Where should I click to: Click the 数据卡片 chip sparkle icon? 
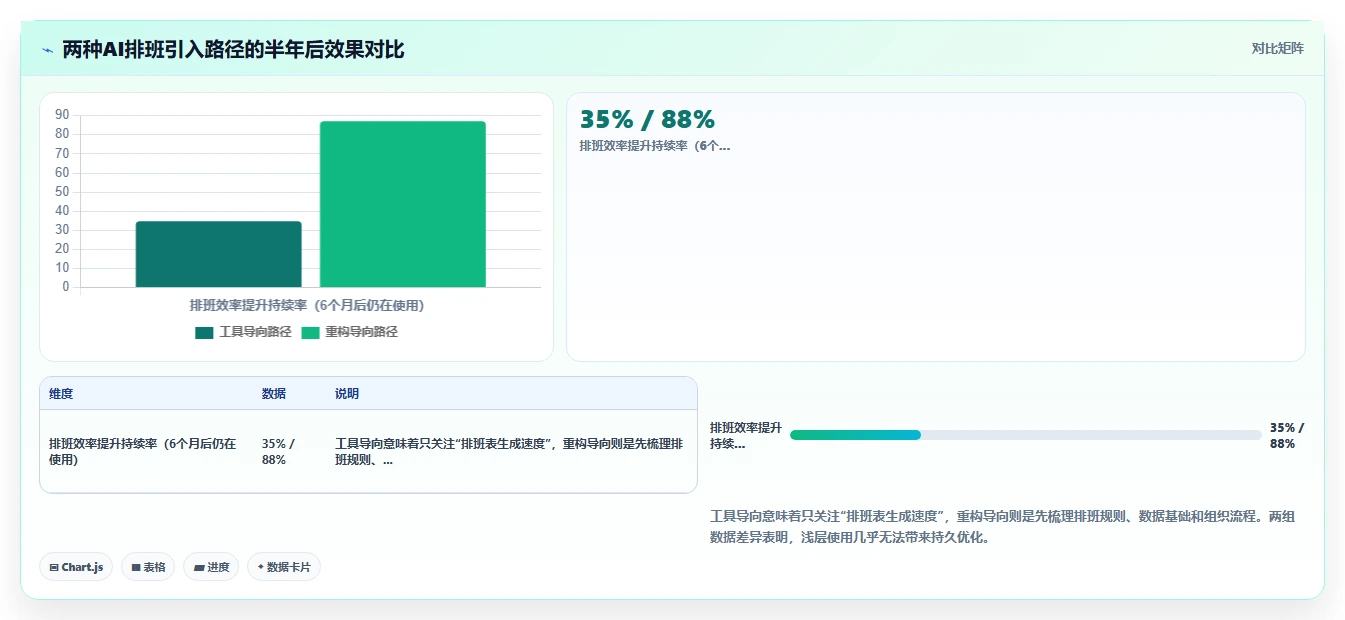click(x=261, y=567)
